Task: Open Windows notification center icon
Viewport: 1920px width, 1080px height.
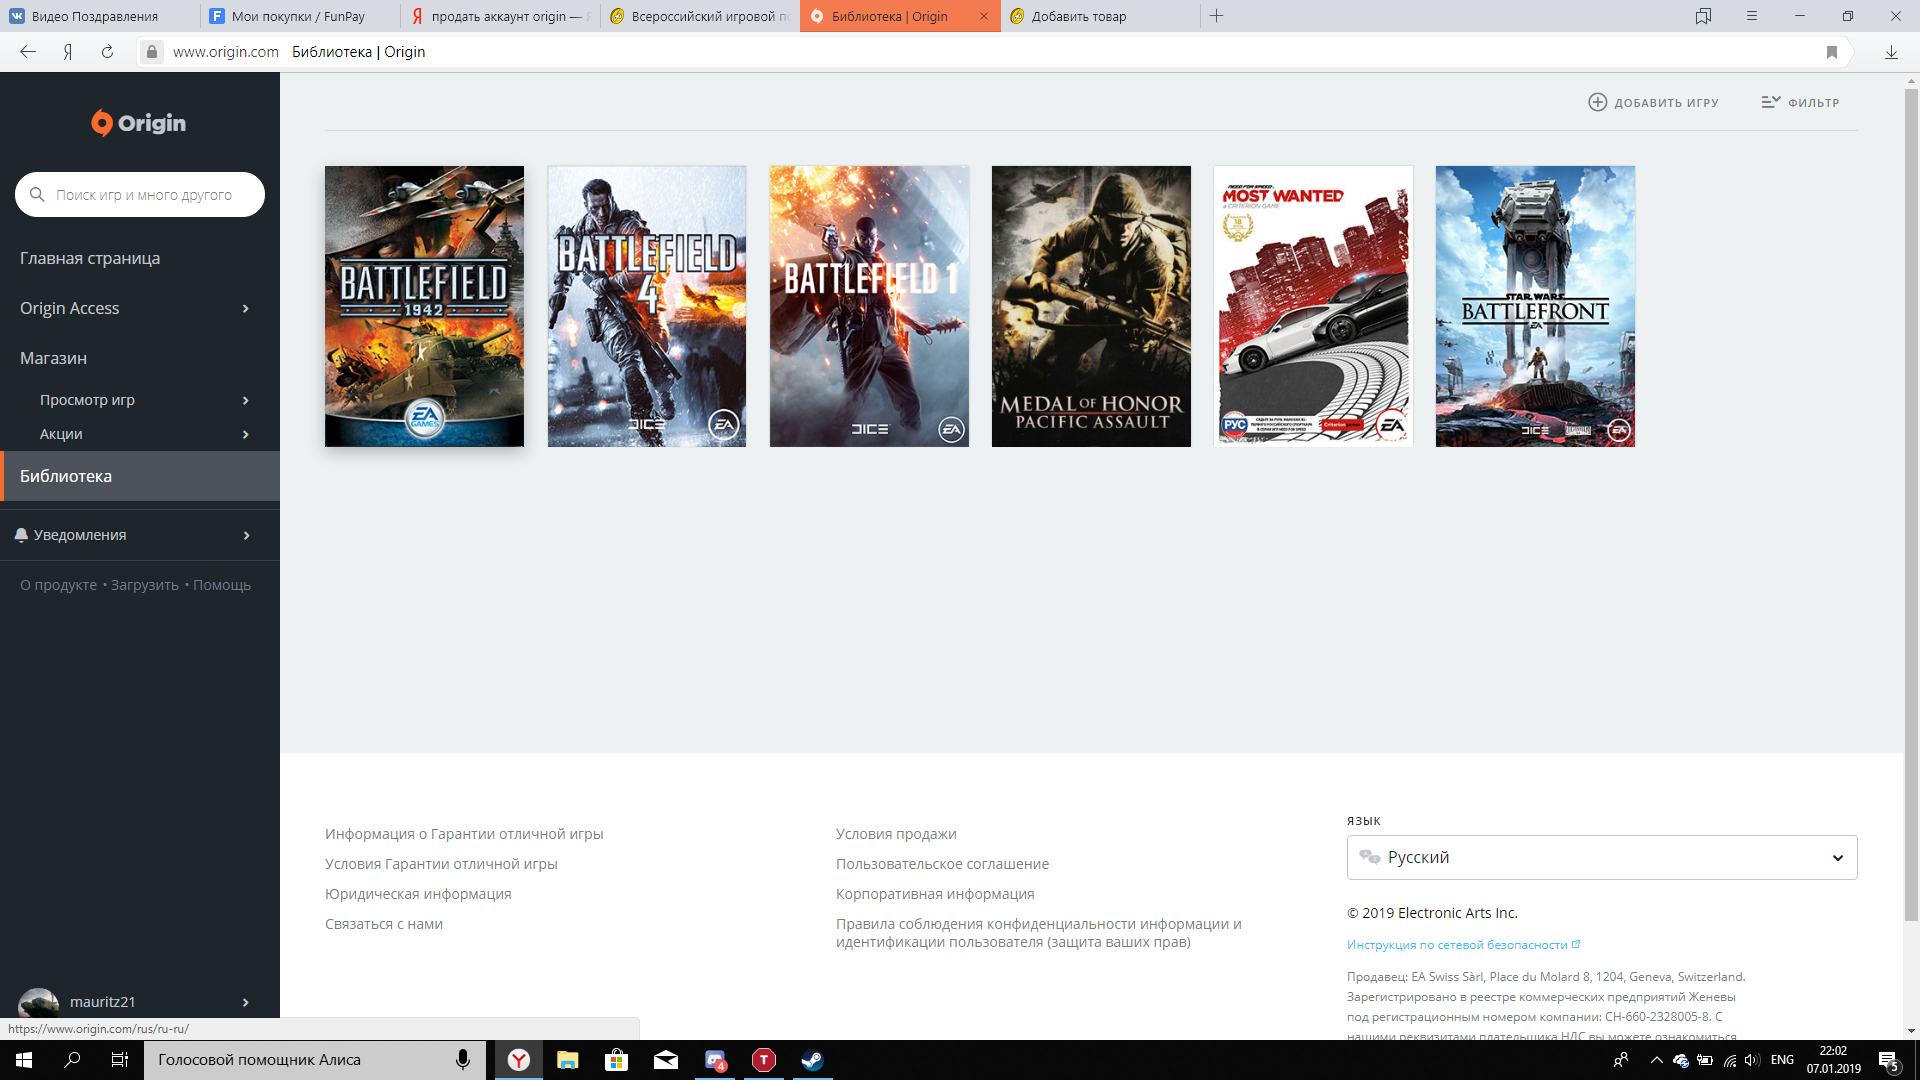Action: pyautogui.click(x=1889, y=1060)
